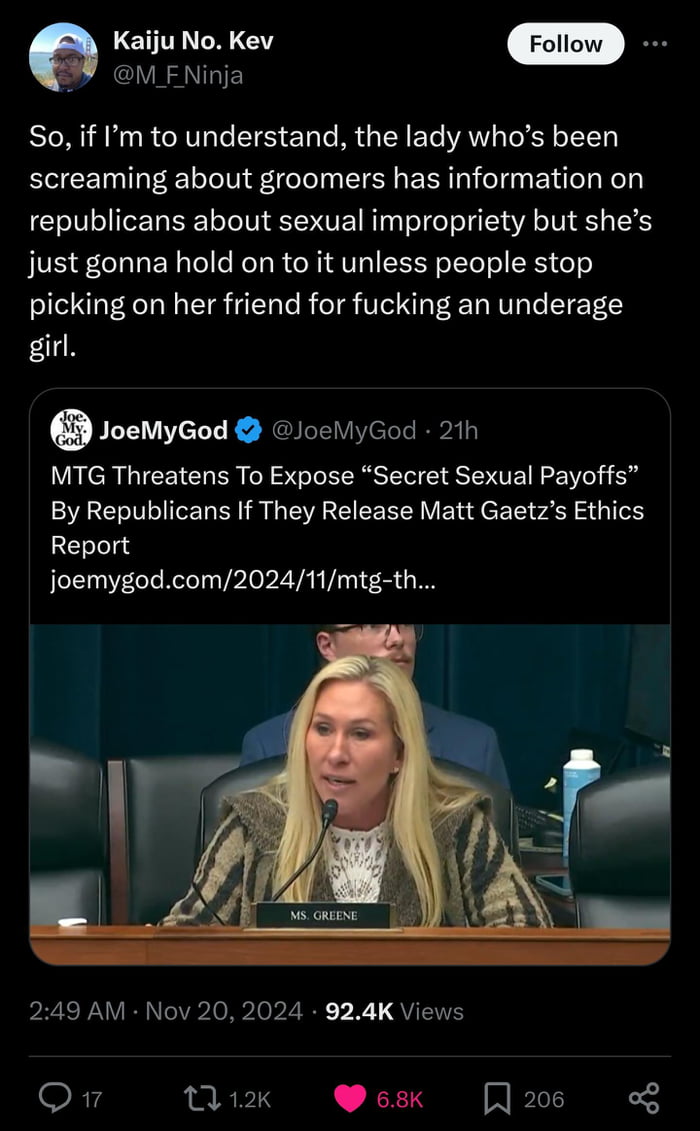The width and height of the screenshot is (700, 1131).
Task: Click the 21h timestamp on quoted tweet
Action: (x=459, y=431)
